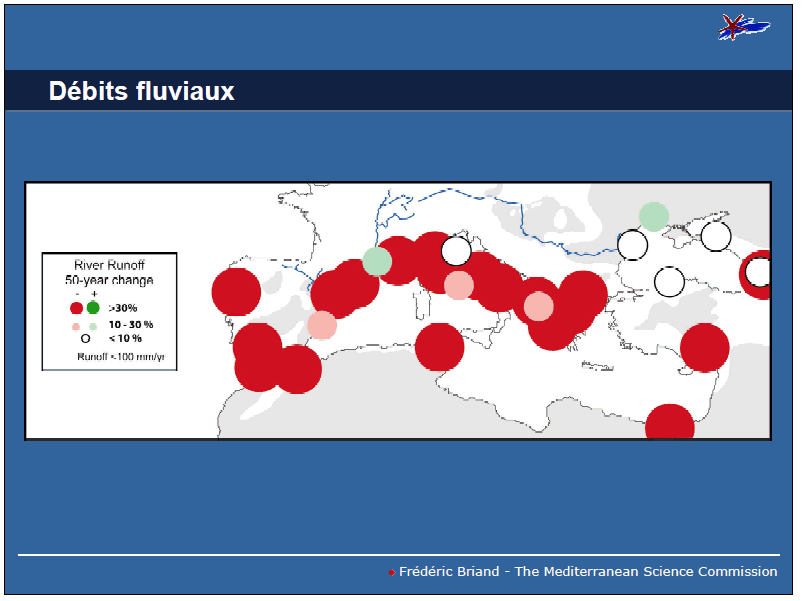
Task: Select the pink circle on Spain's east coast
Action: [322, 325]
